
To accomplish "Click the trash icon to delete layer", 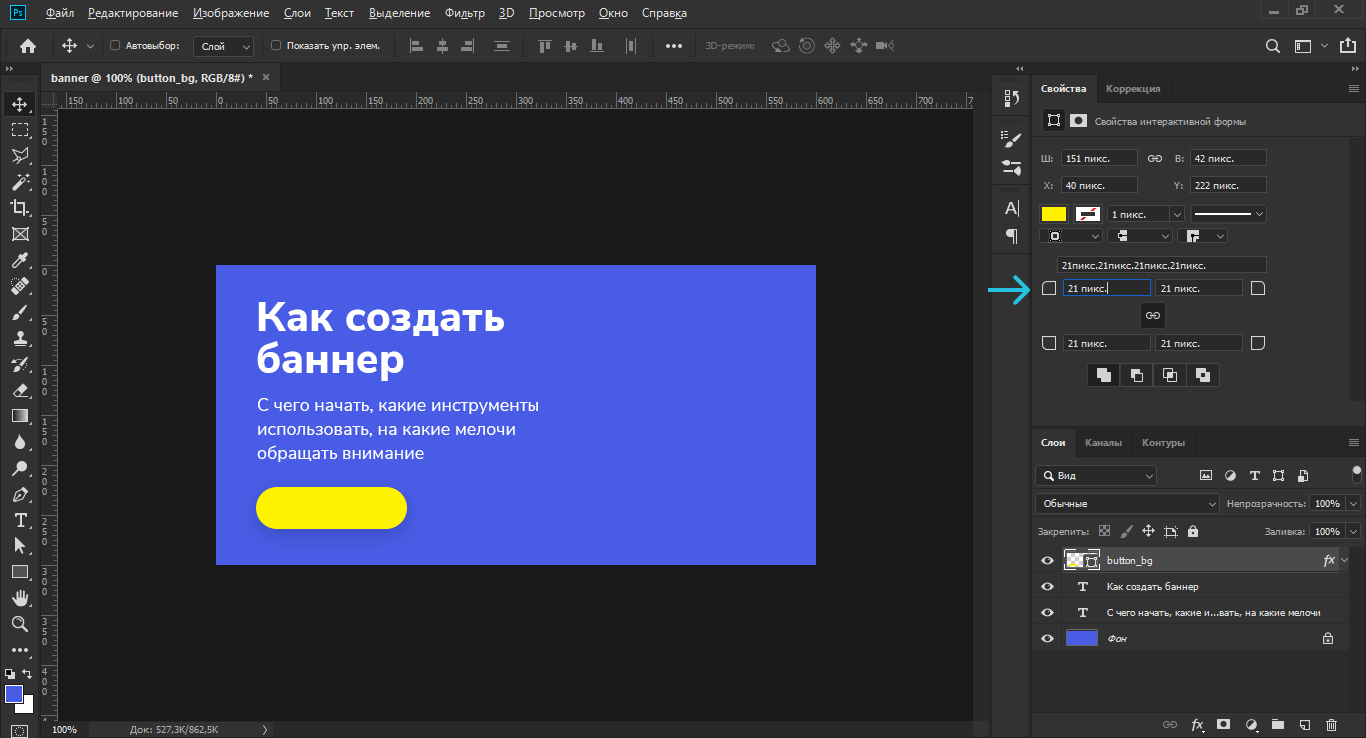I will point(1331,724).
